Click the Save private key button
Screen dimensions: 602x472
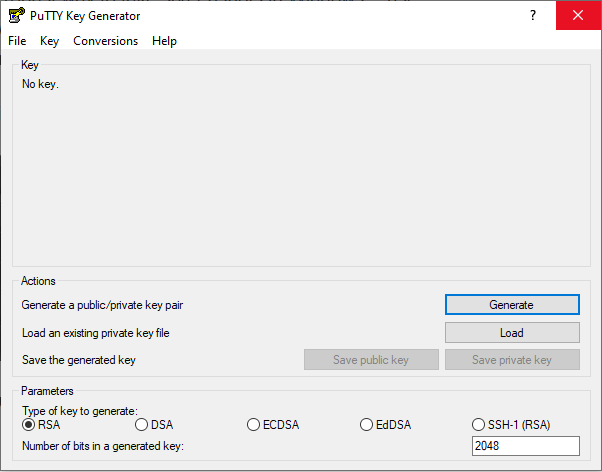point(512,360)
